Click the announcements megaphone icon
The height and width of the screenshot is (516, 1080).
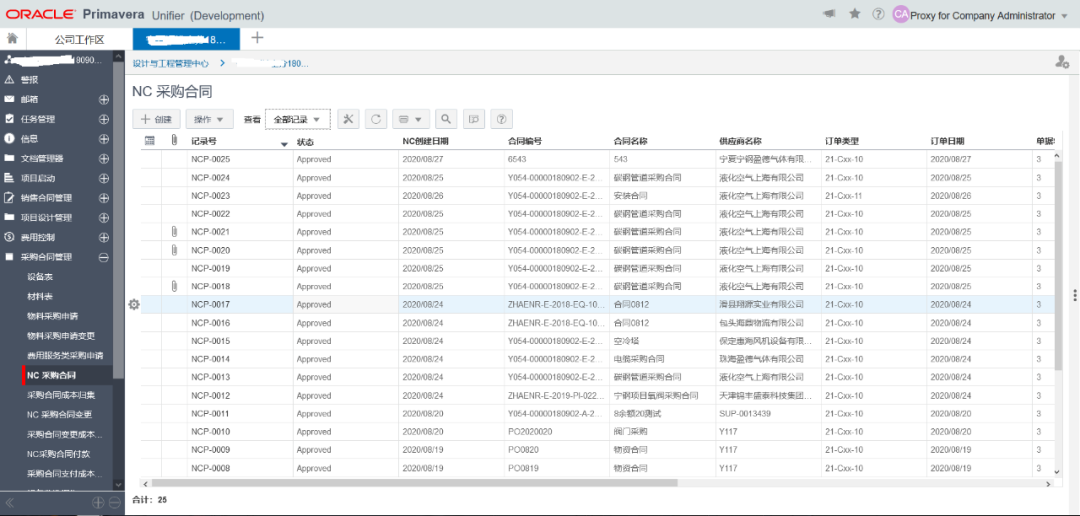click(831, 14)
